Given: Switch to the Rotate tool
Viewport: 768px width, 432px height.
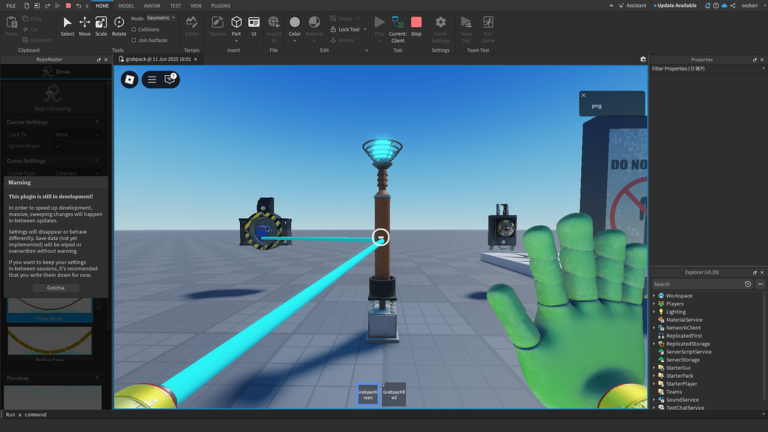Looking at the screenshot, I should (x=119, y=26).
